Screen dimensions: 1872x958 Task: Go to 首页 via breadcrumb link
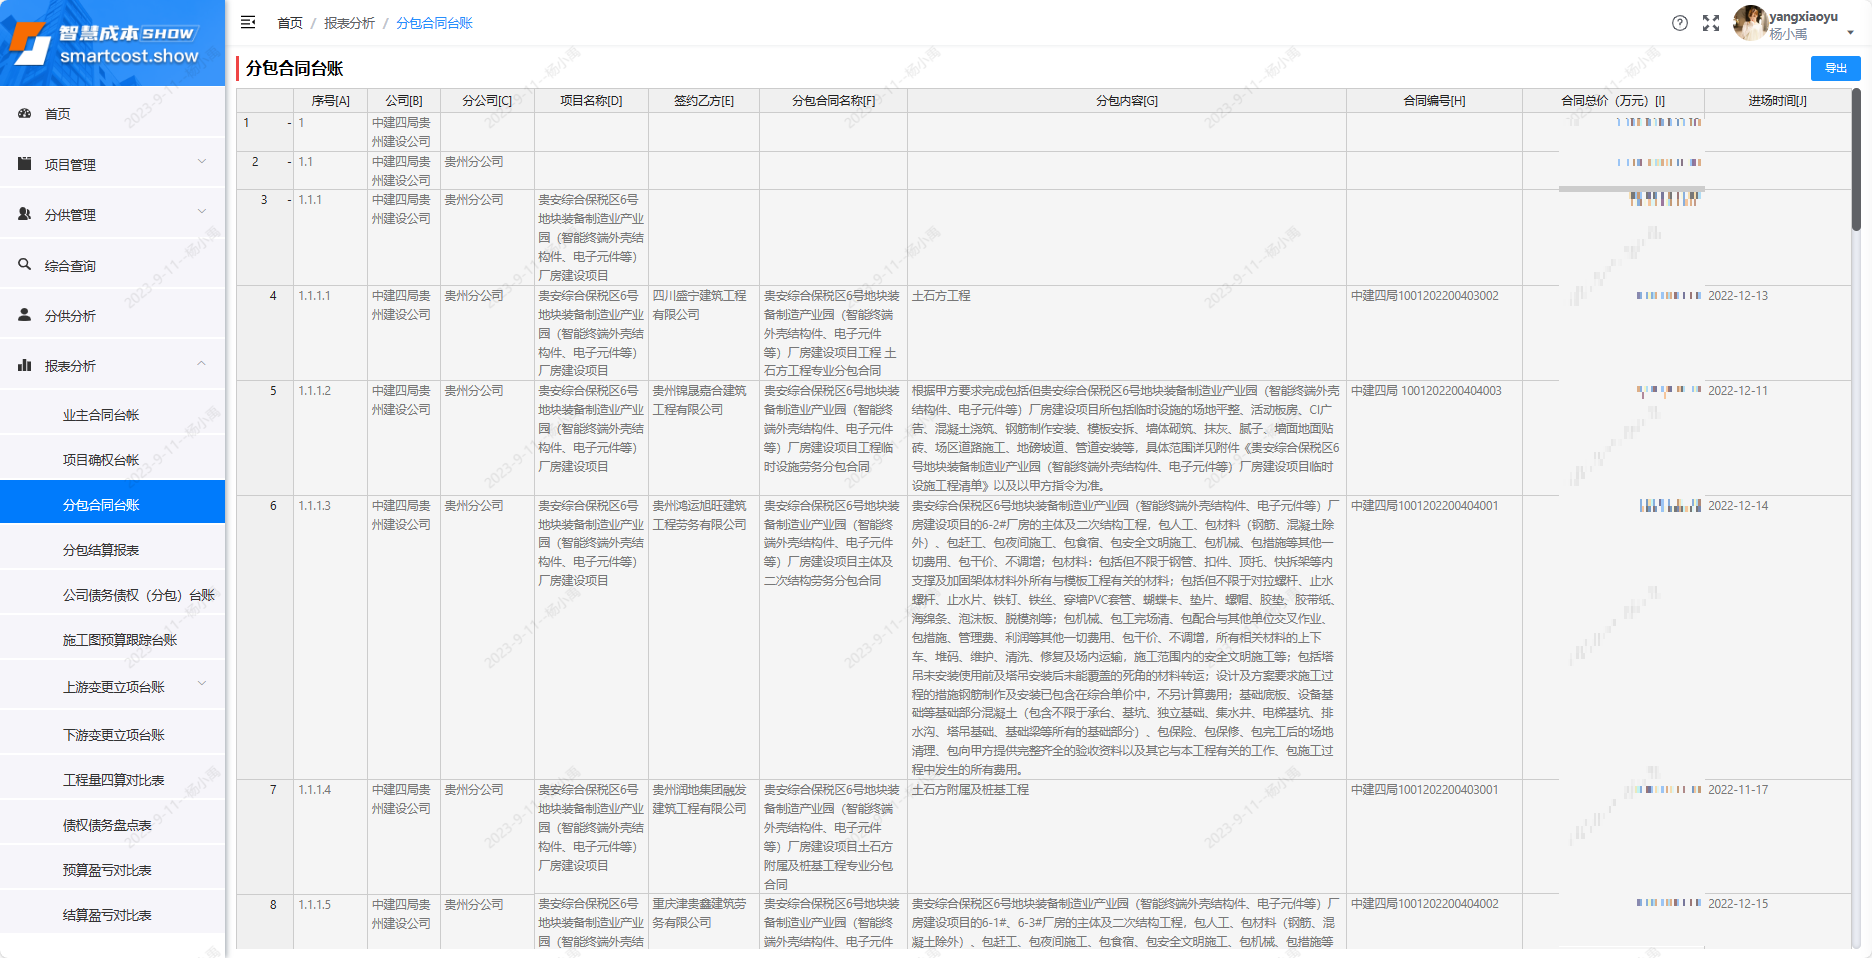[x=289, y=23]
